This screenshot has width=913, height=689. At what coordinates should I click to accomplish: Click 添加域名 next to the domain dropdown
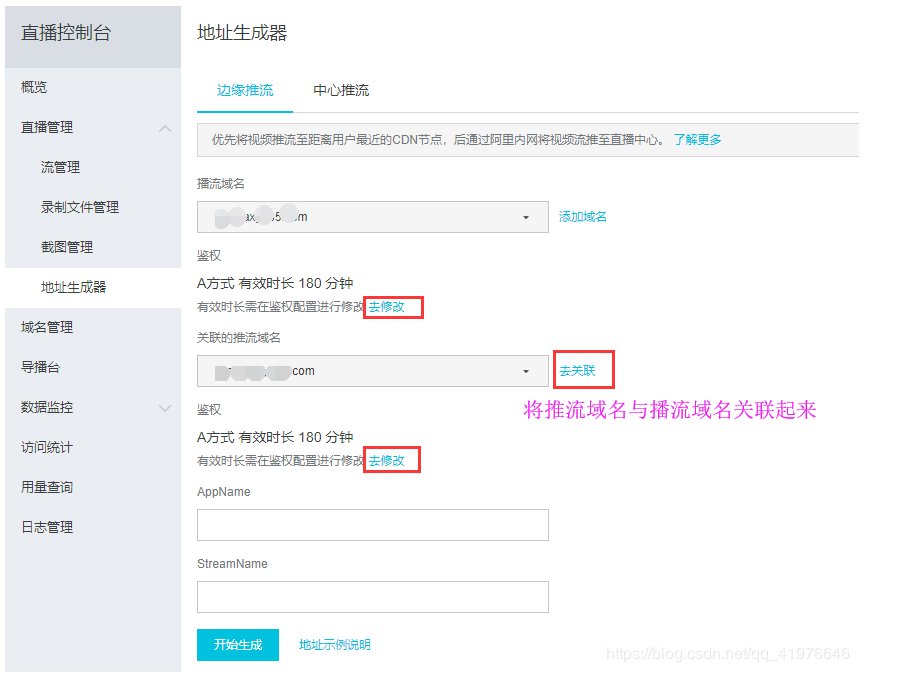point(582,216)
